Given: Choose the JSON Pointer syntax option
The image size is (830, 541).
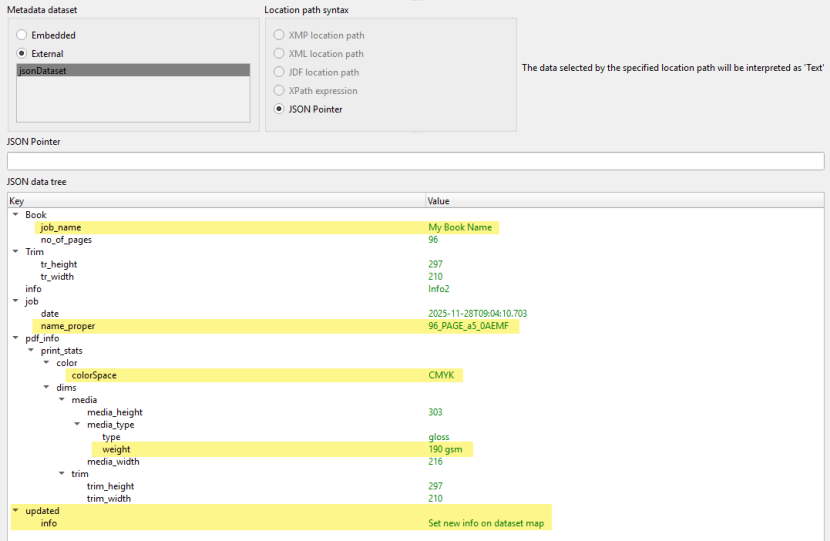Looking at the screenshot, I should click(x=280, y=109).
